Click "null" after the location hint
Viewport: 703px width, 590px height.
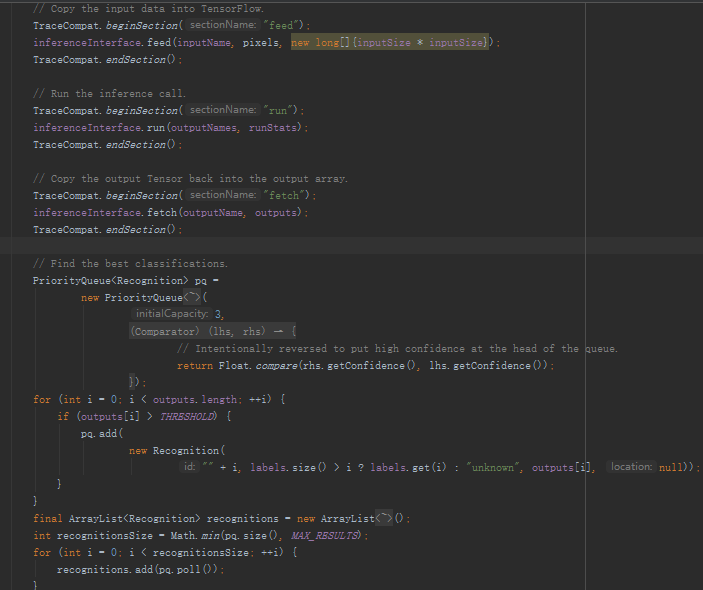point(670,468)
